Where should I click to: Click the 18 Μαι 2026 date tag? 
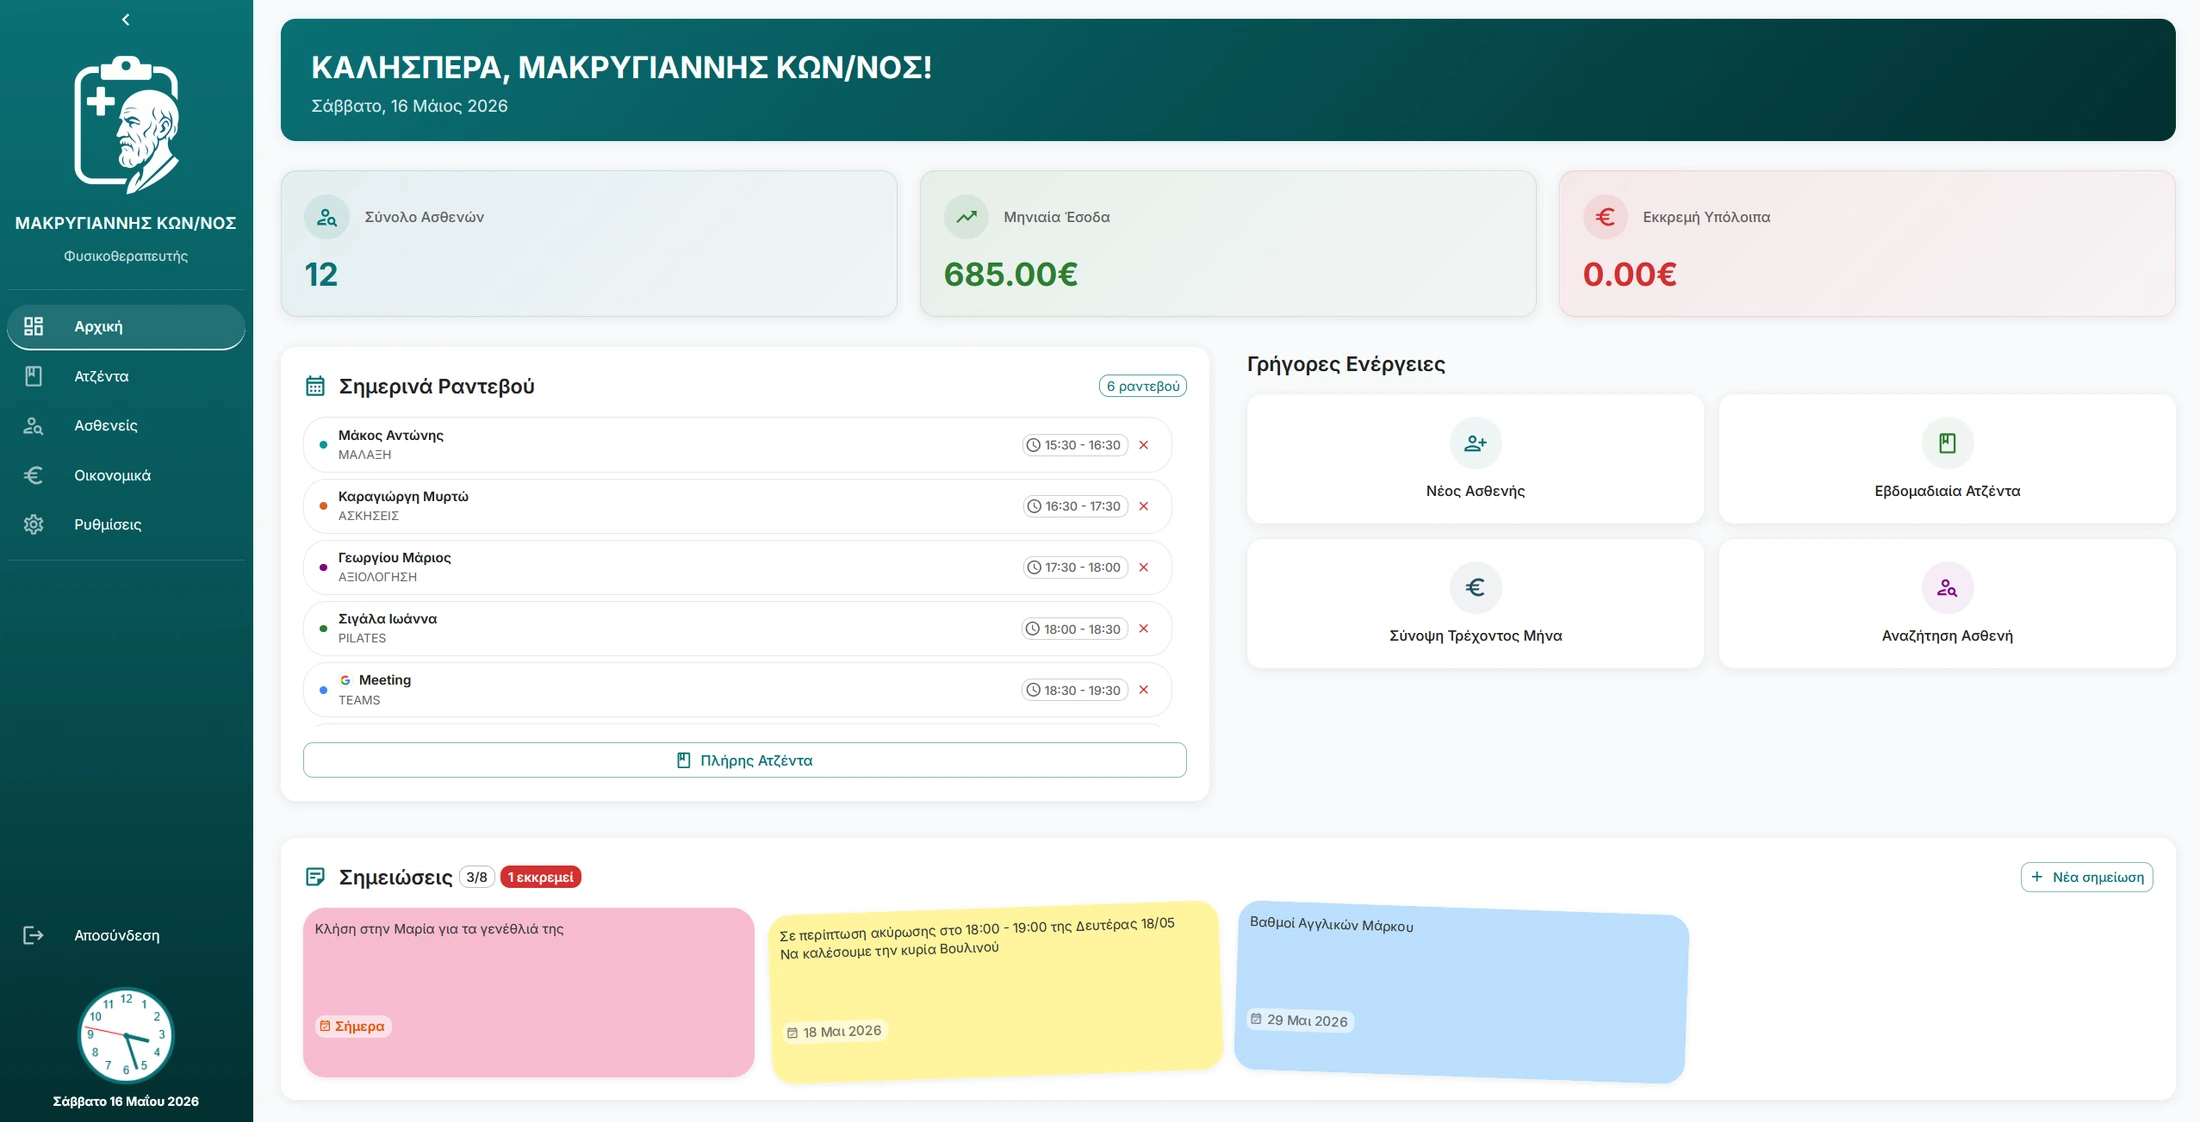(x=835, y=1031)
